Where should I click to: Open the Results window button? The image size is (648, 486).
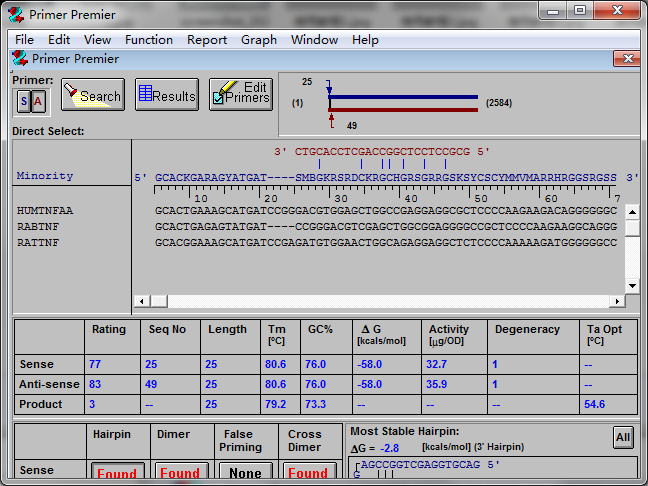(x=166, y=95)
